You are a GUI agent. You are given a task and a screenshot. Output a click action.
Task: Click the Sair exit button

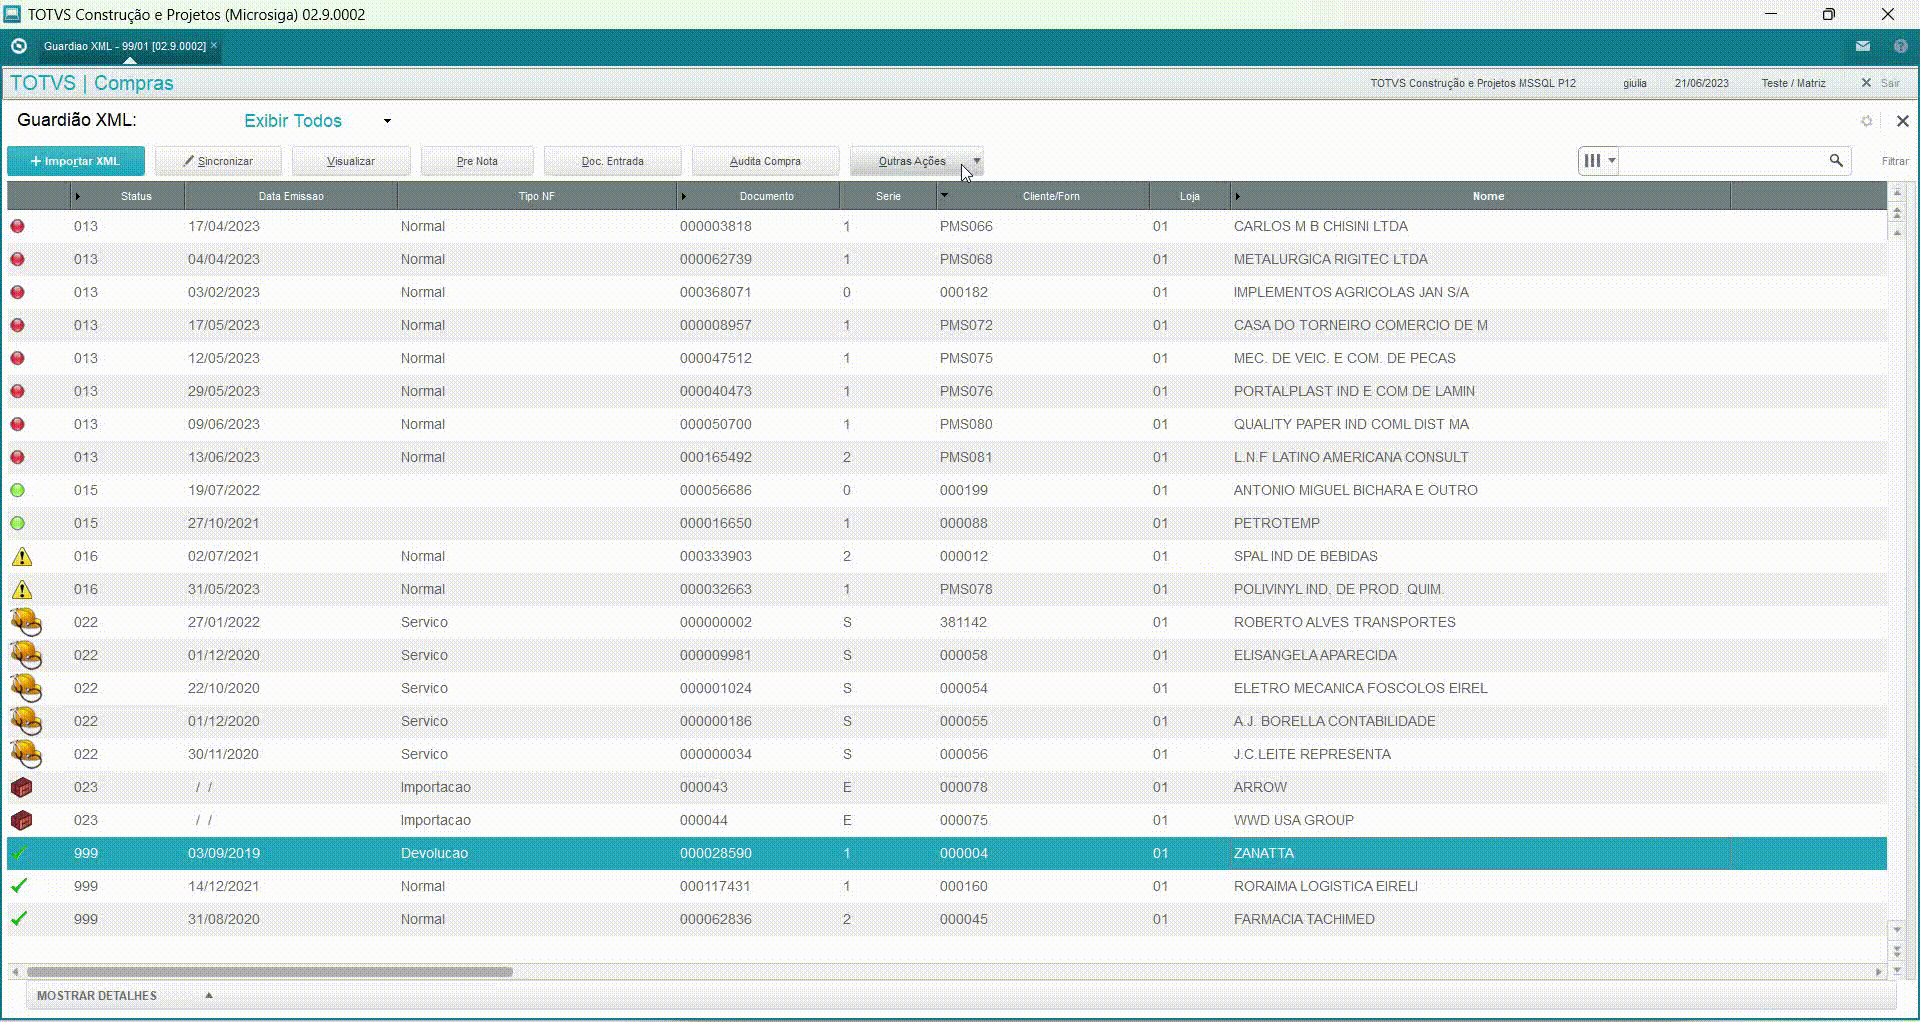coord(1881,83)
